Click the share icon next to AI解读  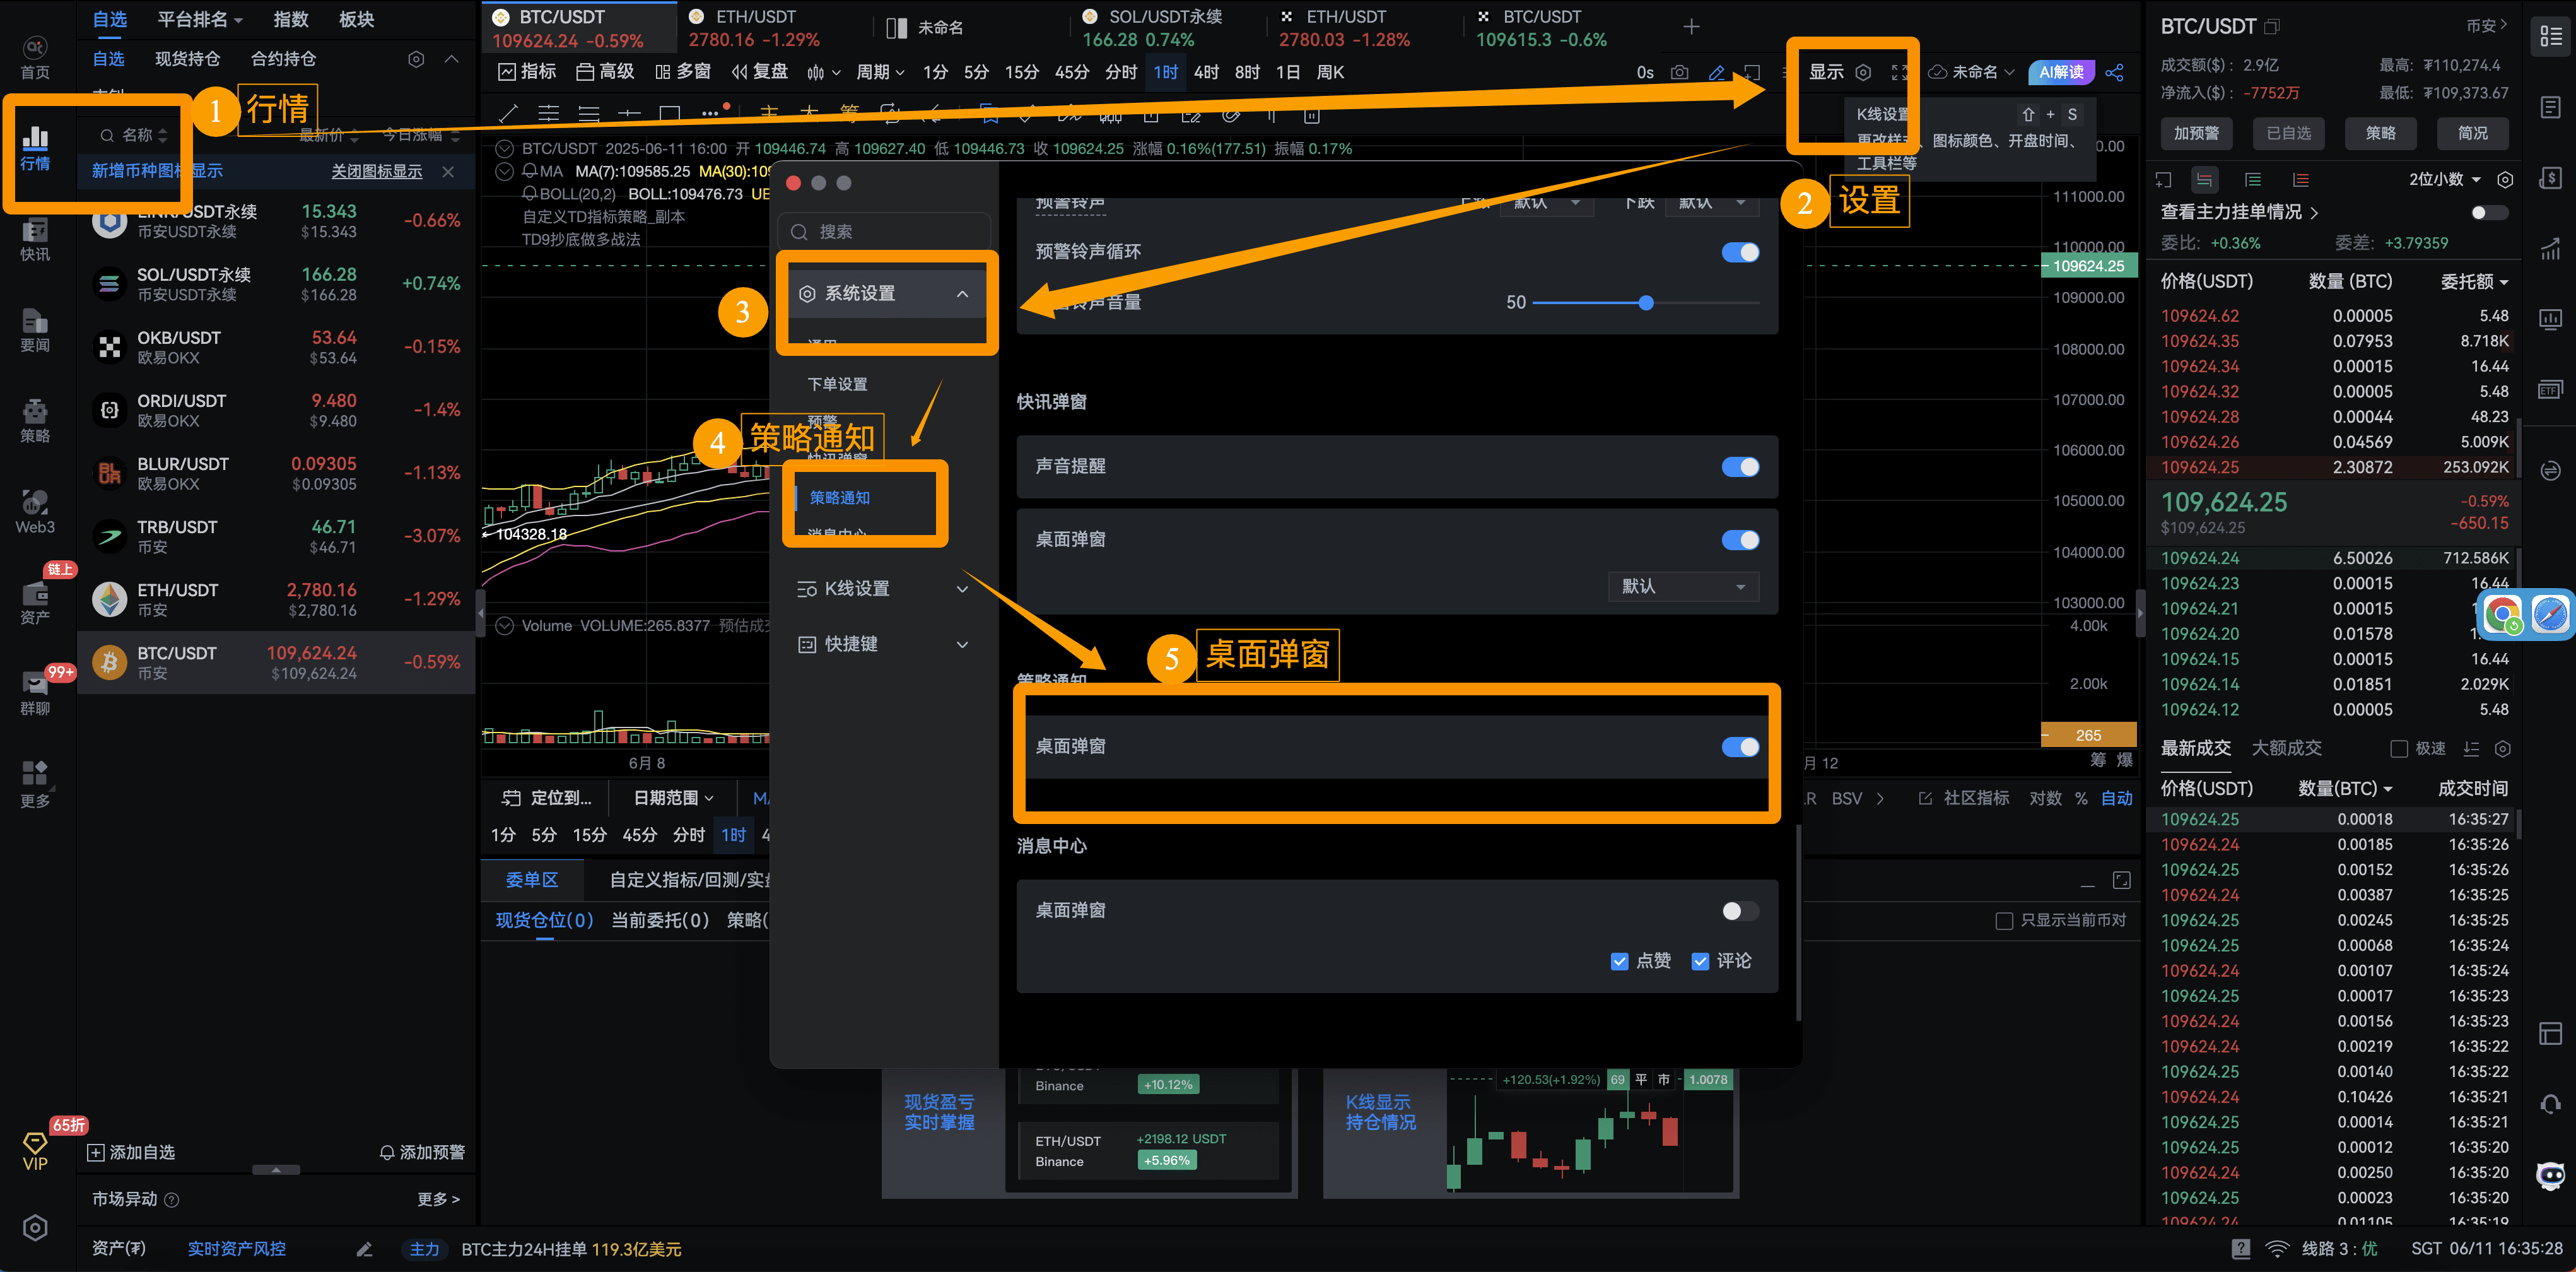pos(2115,72)
